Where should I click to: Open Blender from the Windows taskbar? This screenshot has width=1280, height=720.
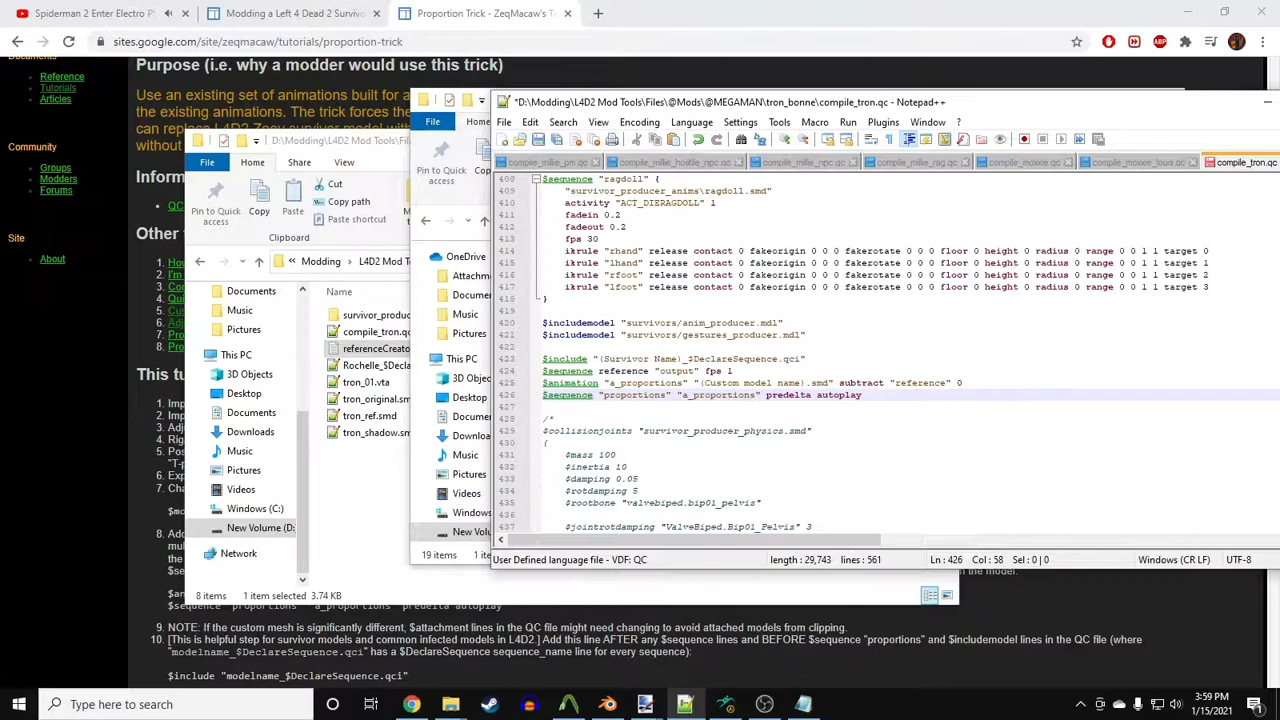[x=607, y=705]
